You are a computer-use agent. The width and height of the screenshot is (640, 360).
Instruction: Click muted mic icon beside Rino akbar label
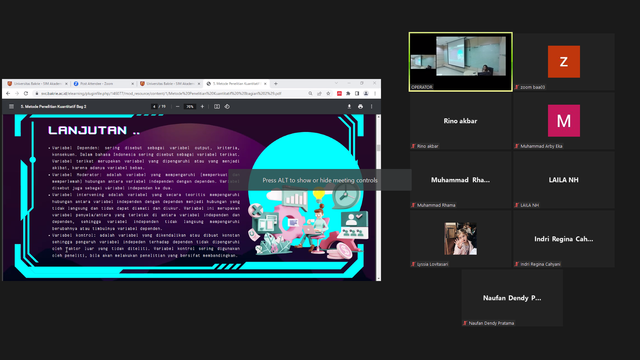tap(413, 146)
